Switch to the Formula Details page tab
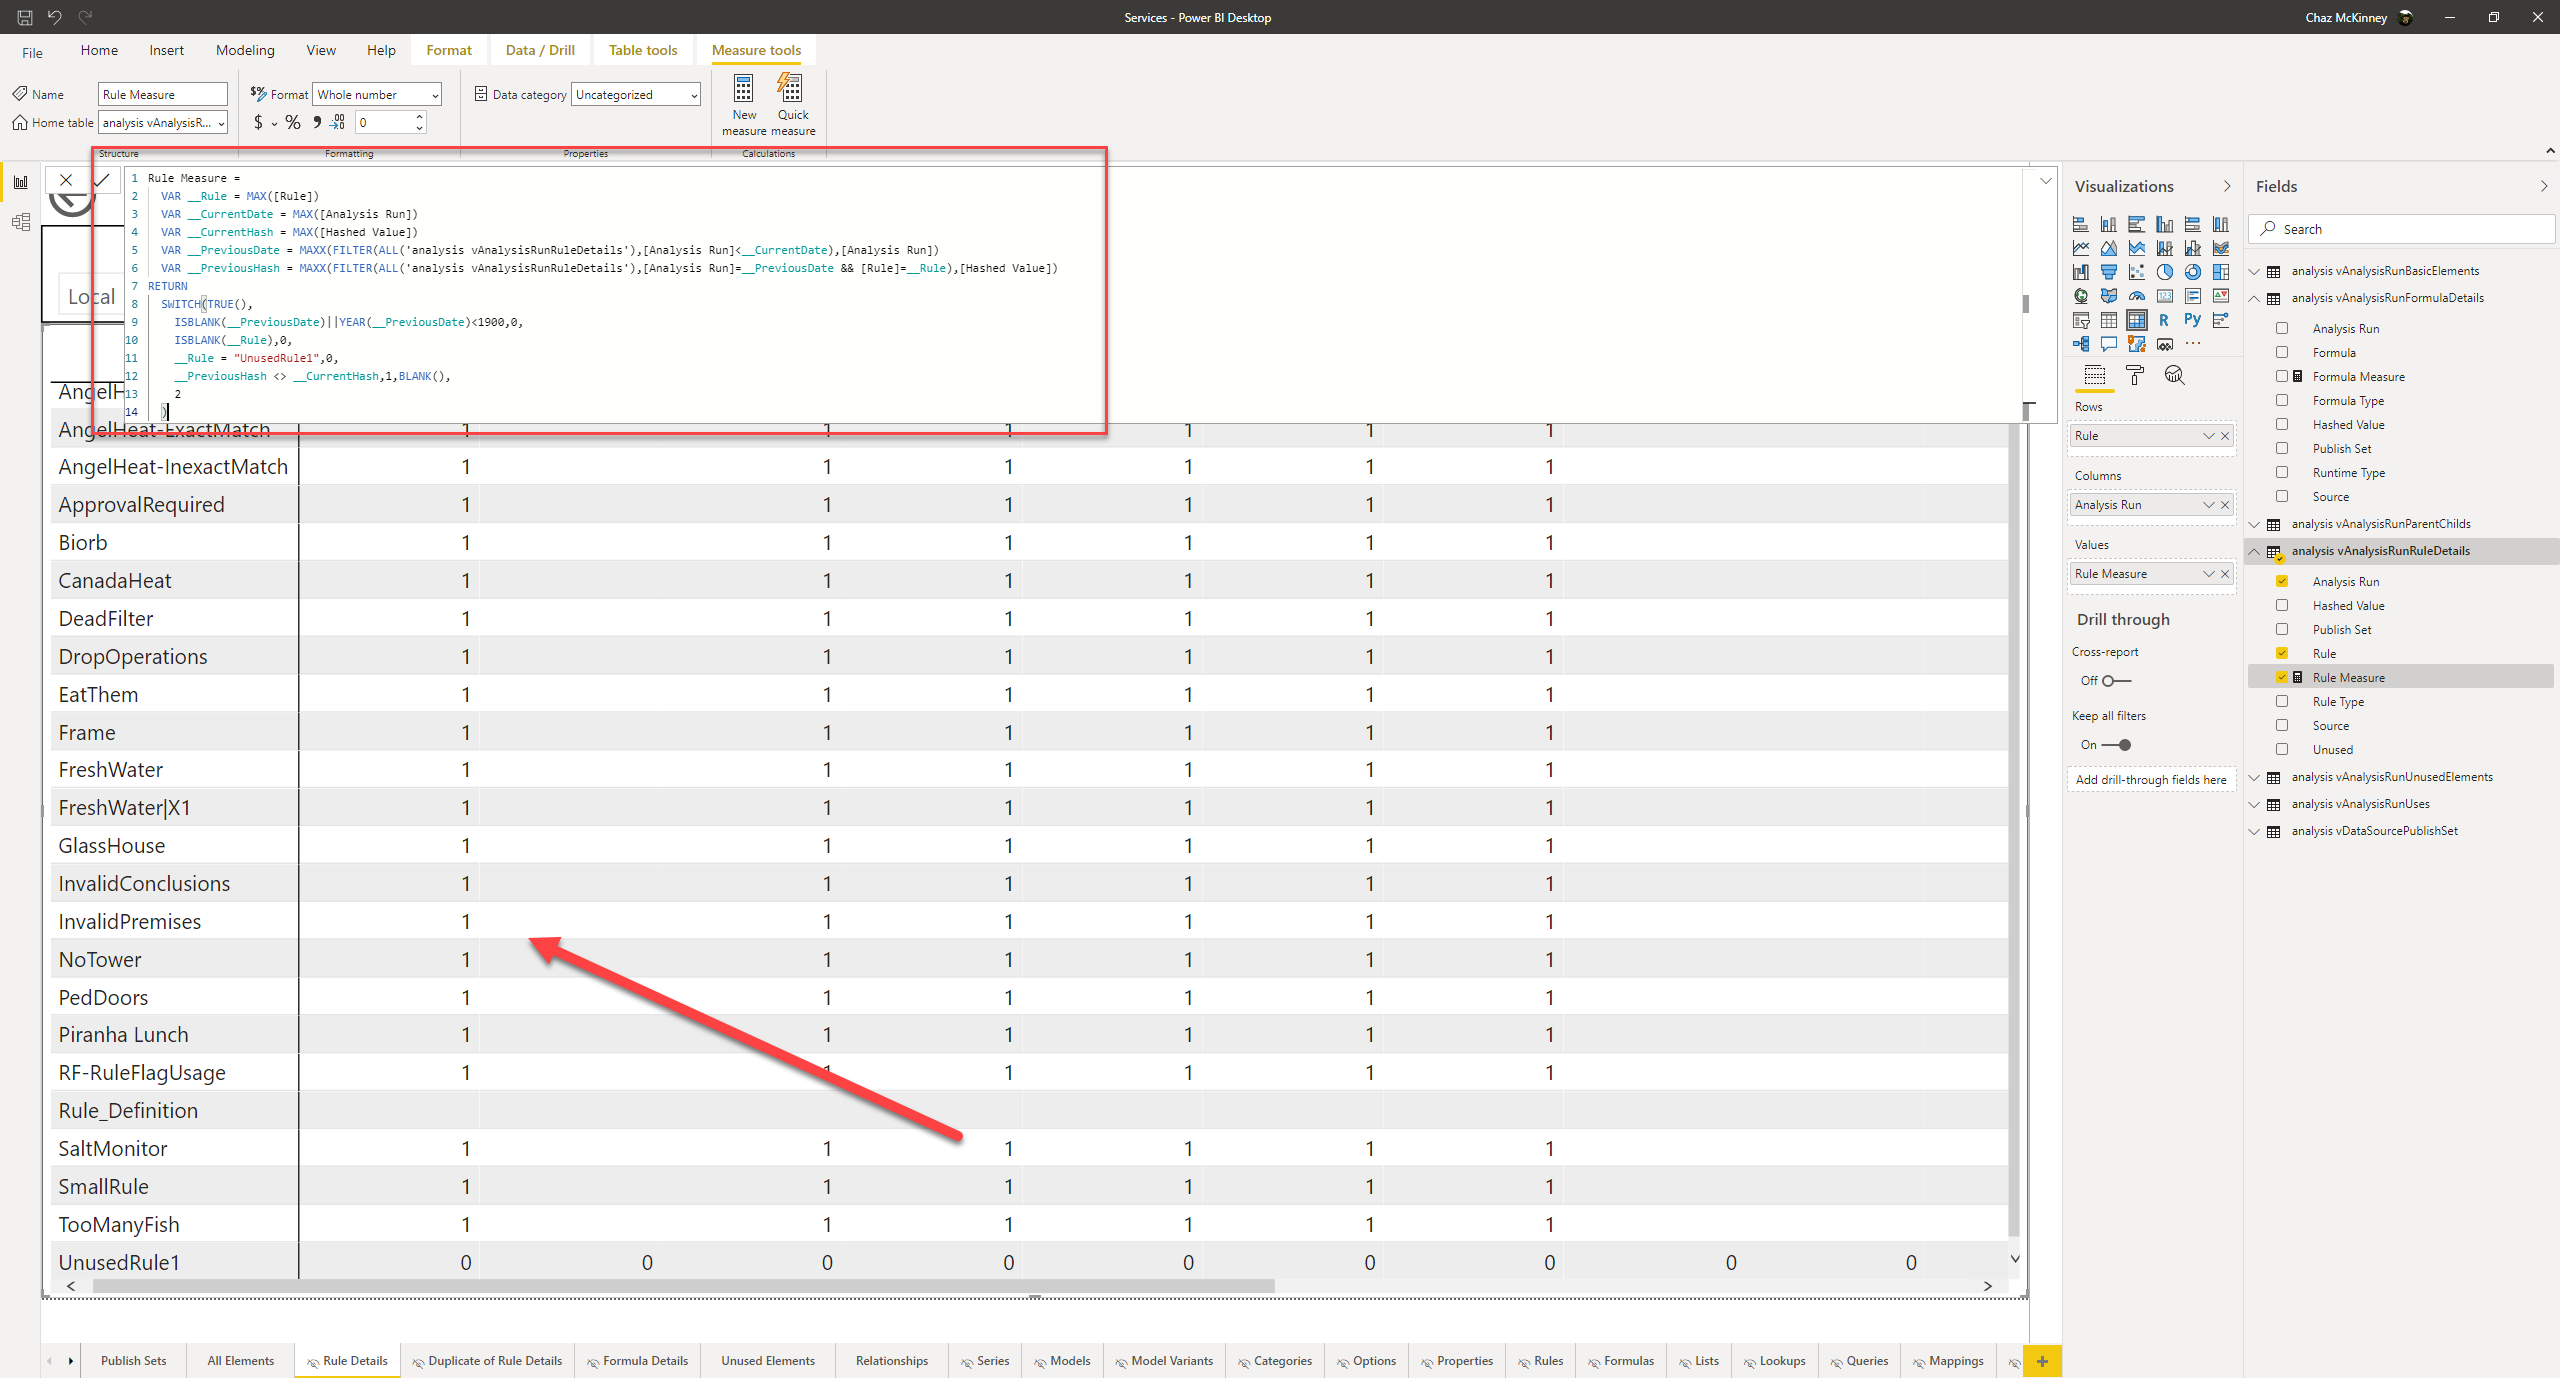The image size is (2560, 1378). [x=638, y=1360]
